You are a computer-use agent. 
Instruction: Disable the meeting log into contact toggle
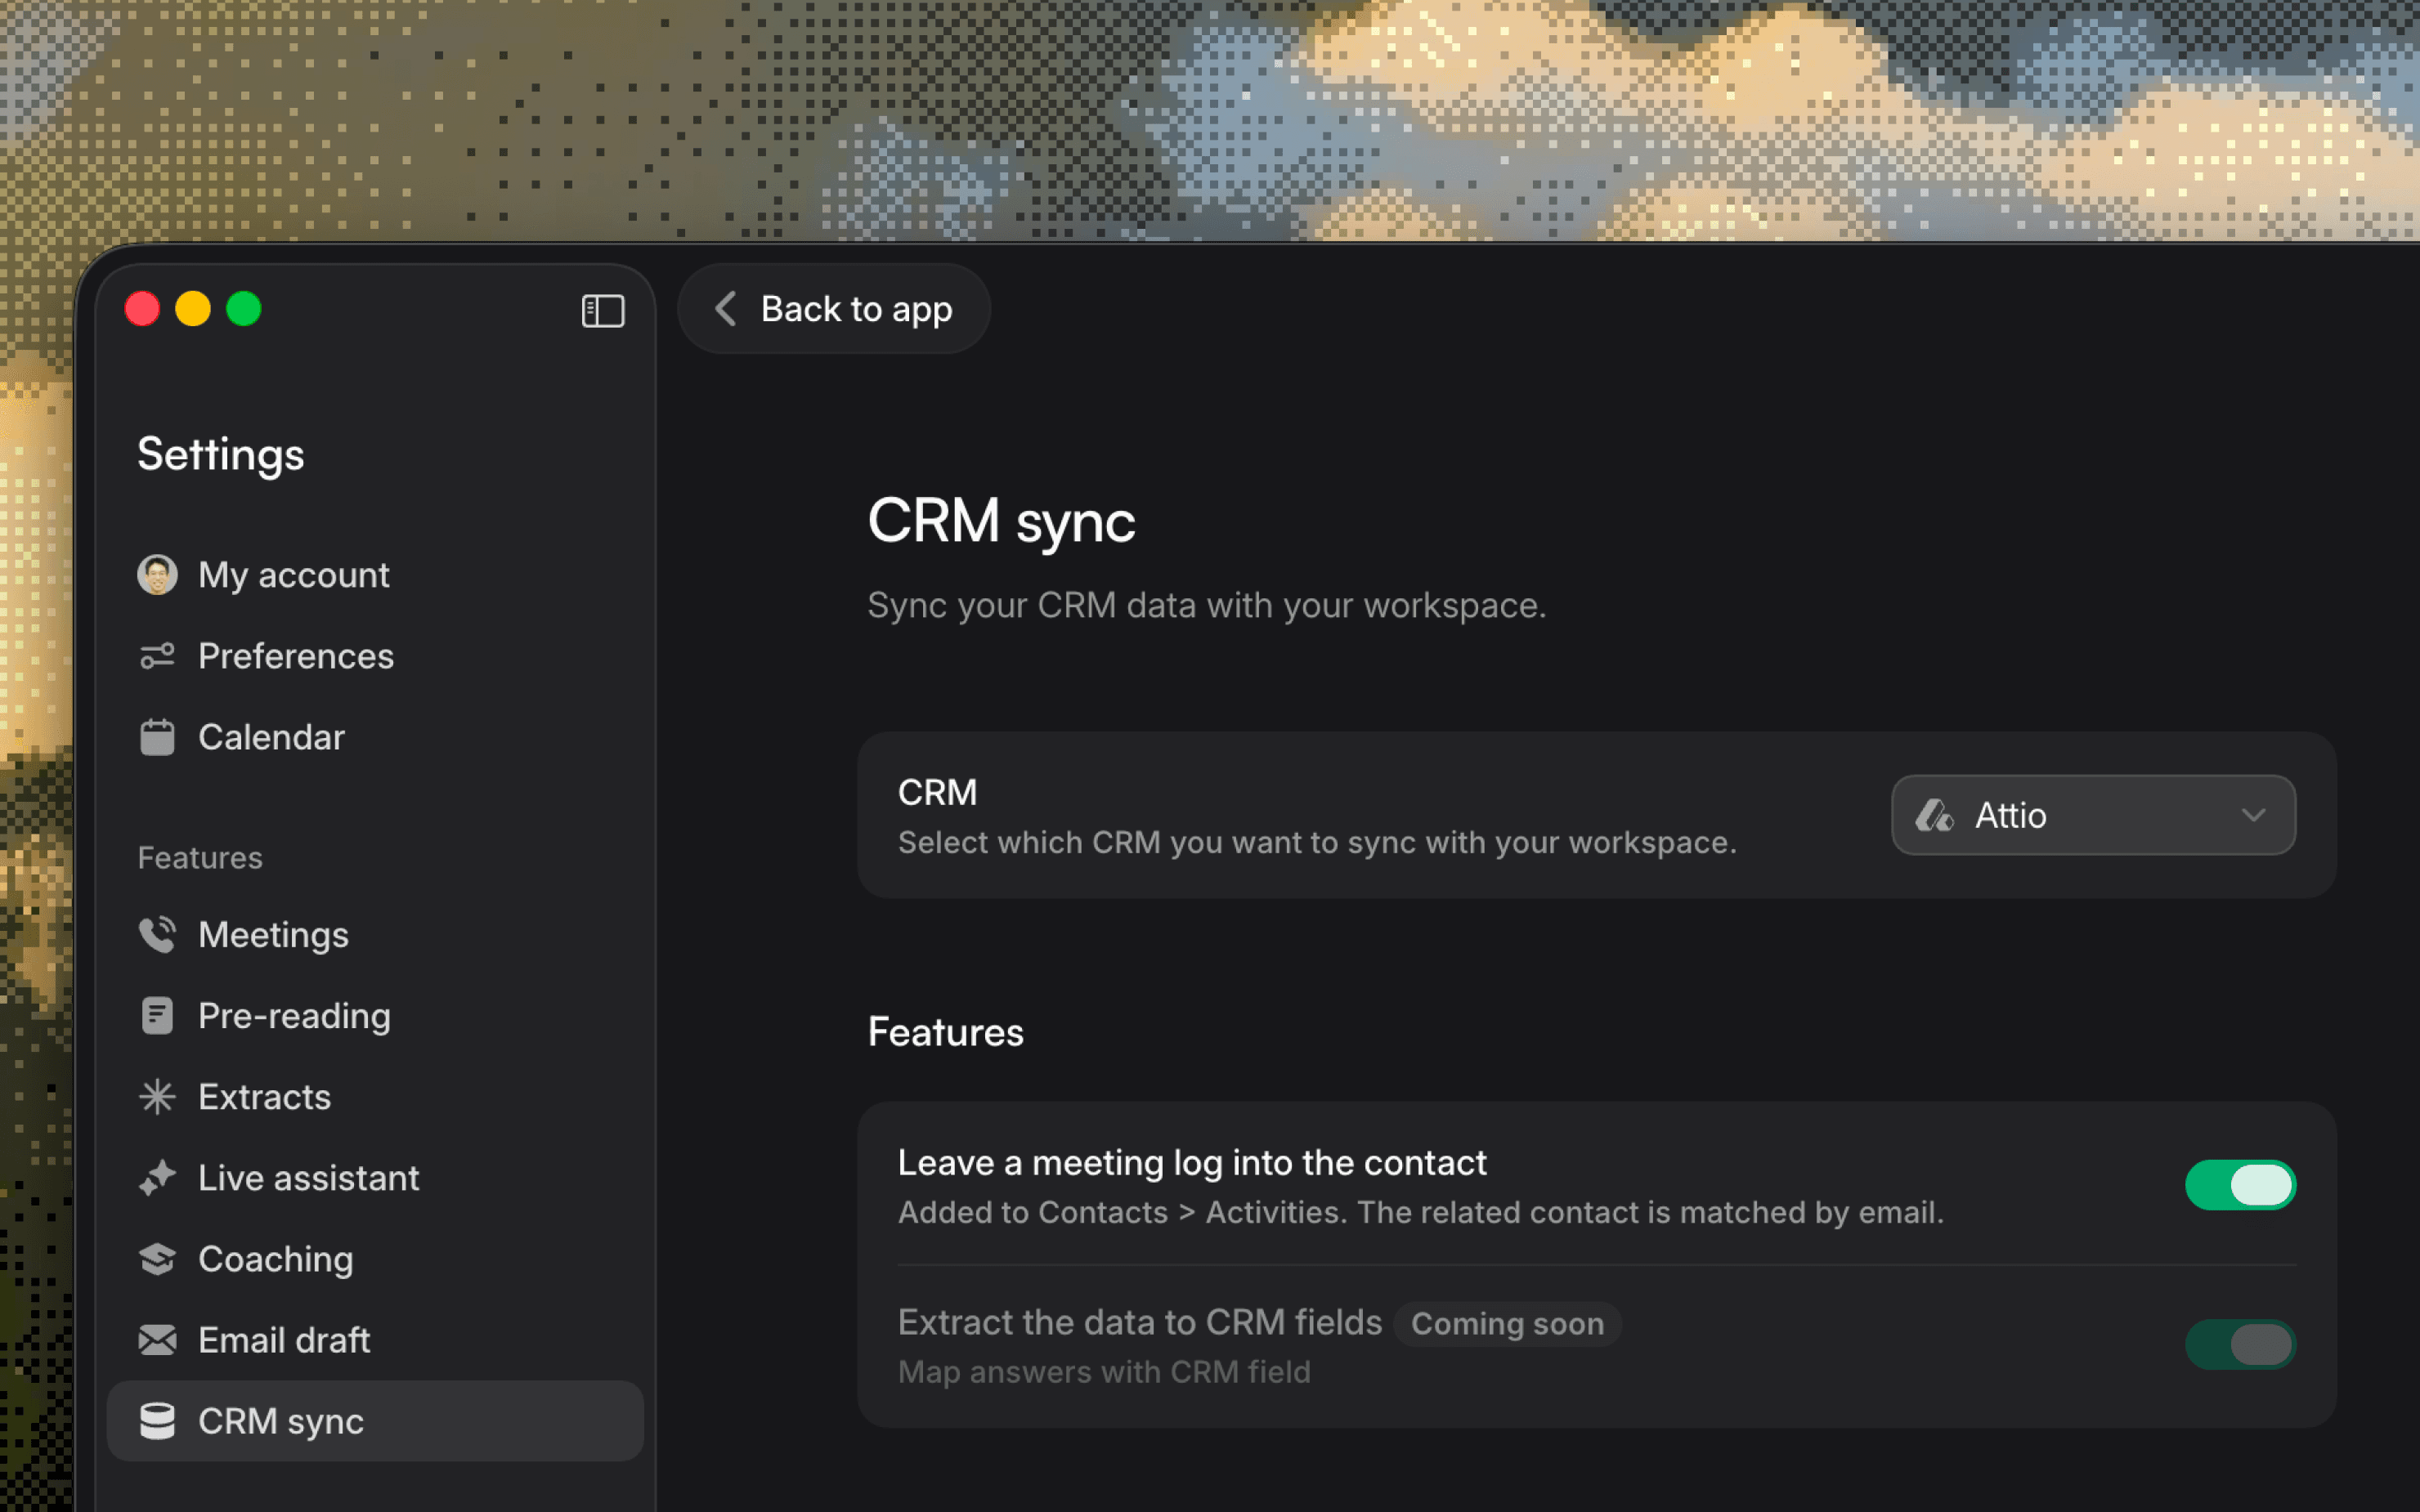[x=2239, y=1185]
